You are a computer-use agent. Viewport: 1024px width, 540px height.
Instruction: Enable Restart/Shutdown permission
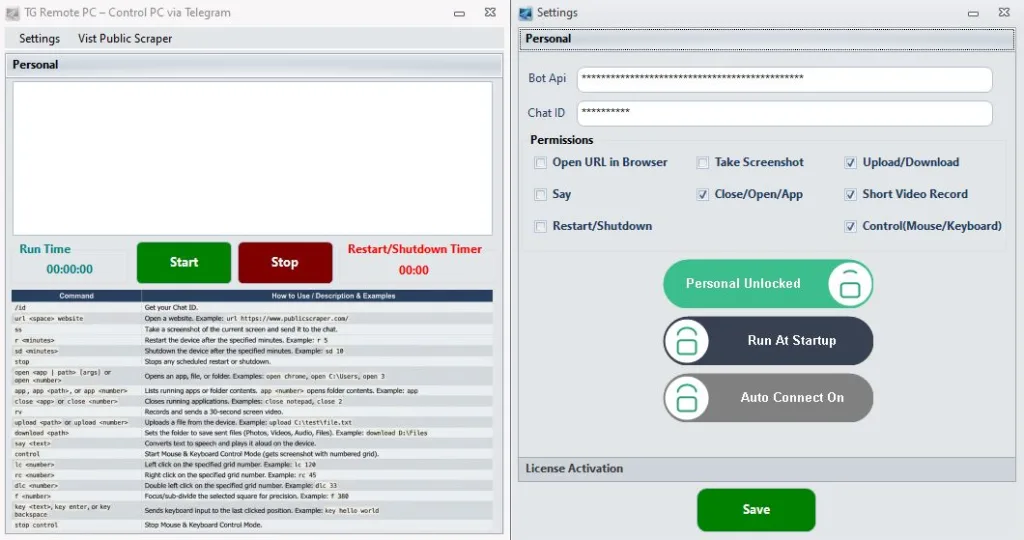click(540, 227)
